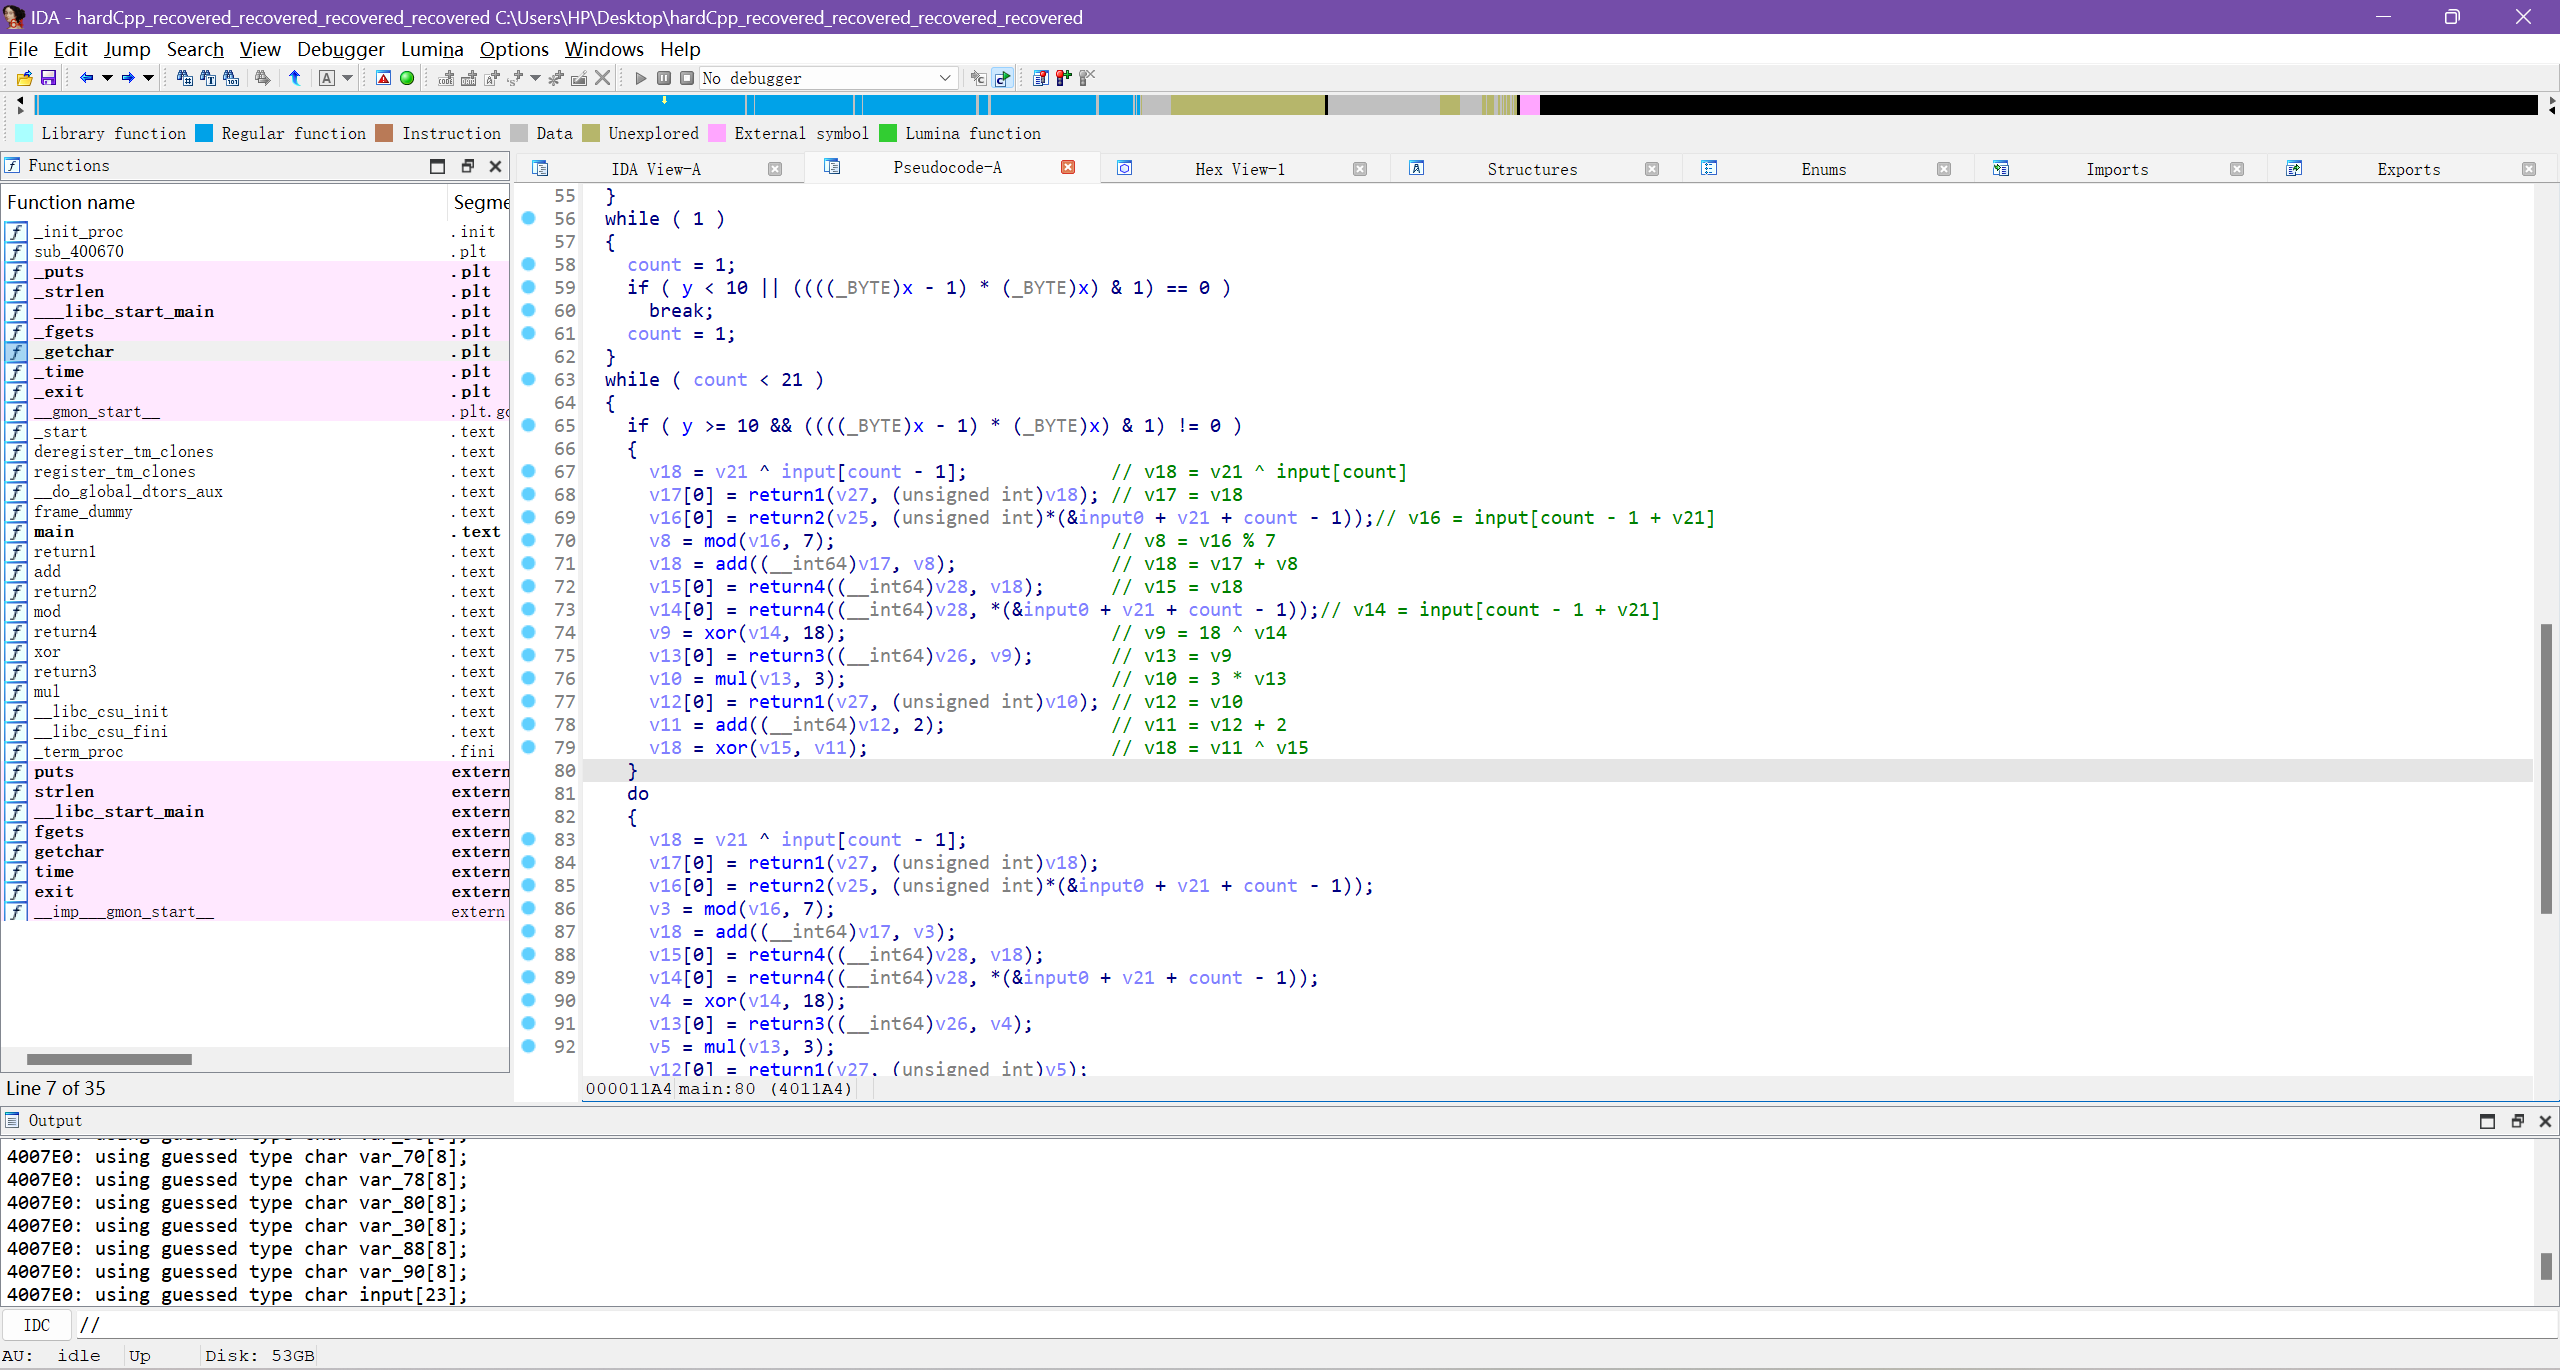This screenshot has width=2560, height=1370.
Task: Close the Pseudocode-A tab
Action: 1068,167
